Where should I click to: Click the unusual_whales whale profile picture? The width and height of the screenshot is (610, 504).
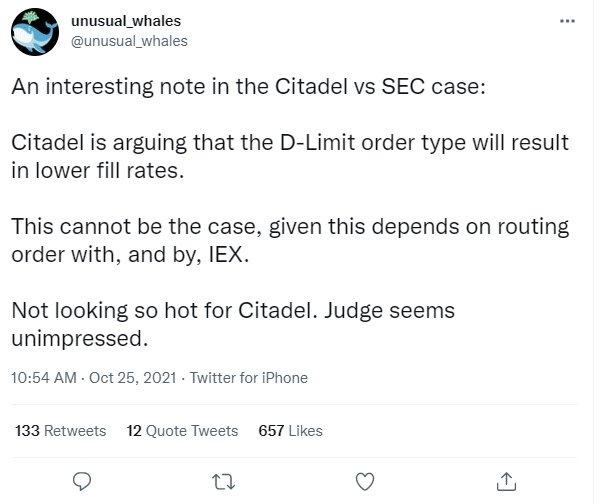[35, 32]
